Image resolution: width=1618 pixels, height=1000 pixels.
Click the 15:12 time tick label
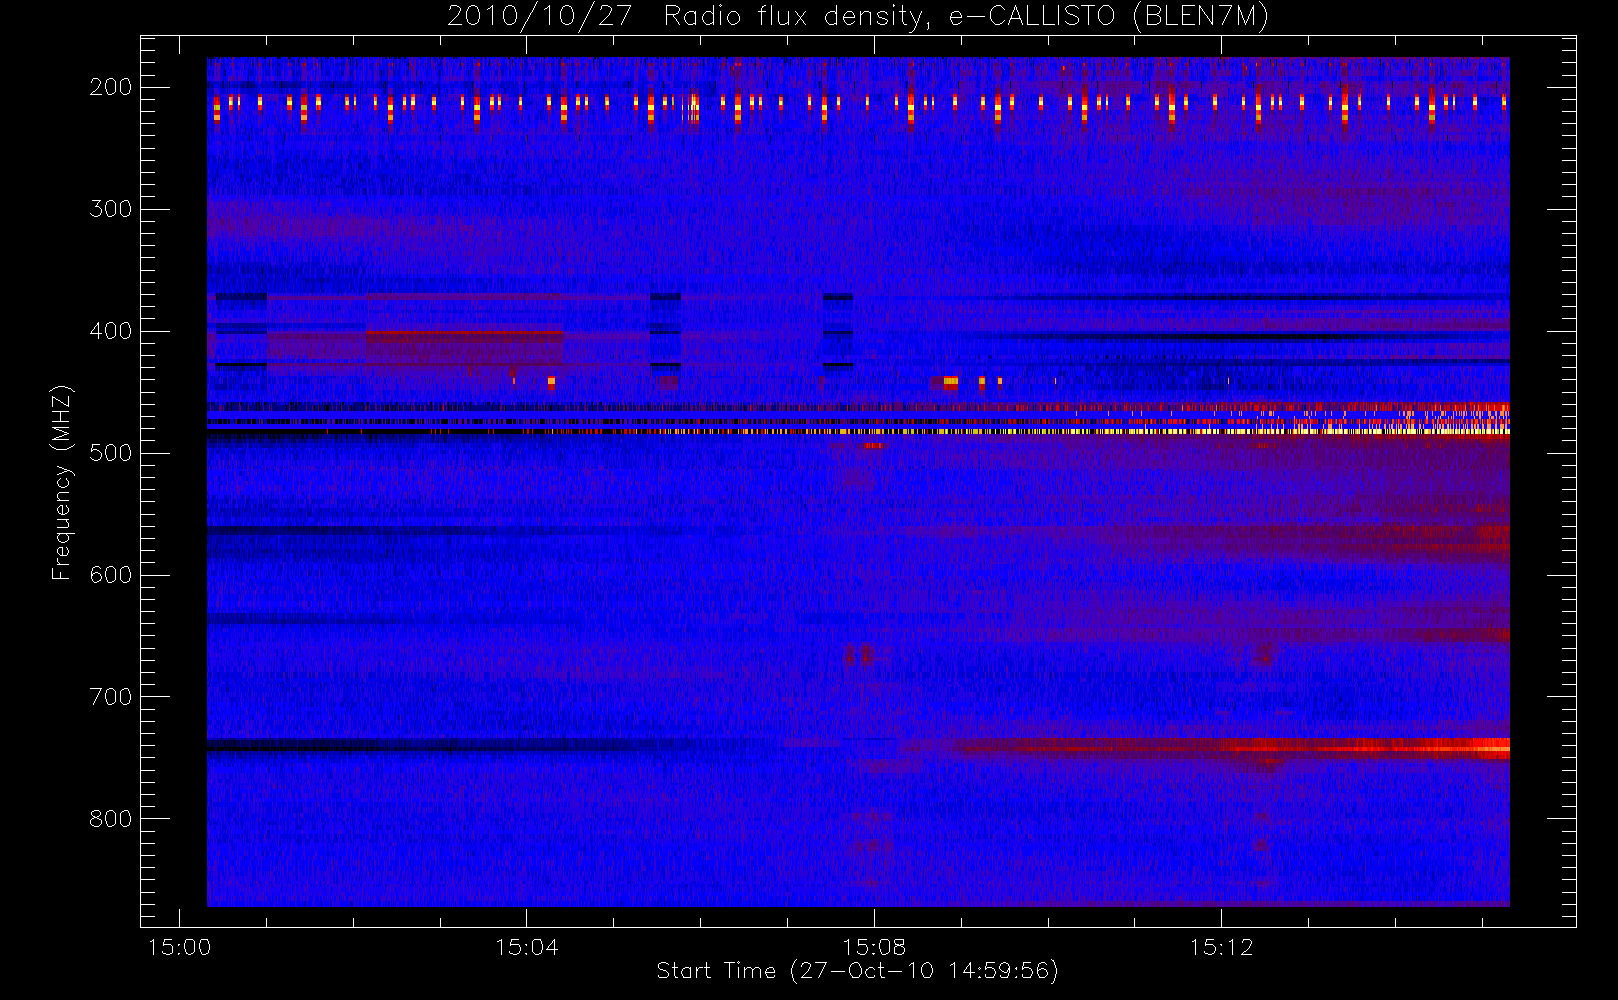1221,947
